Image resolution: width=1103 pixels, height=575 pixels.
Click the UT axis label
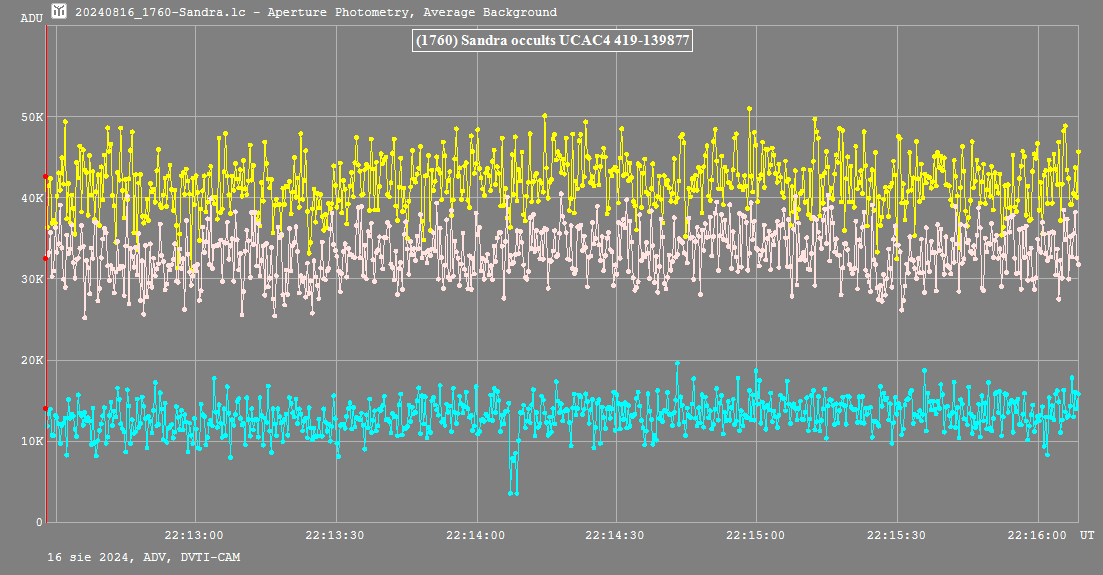1088,535
